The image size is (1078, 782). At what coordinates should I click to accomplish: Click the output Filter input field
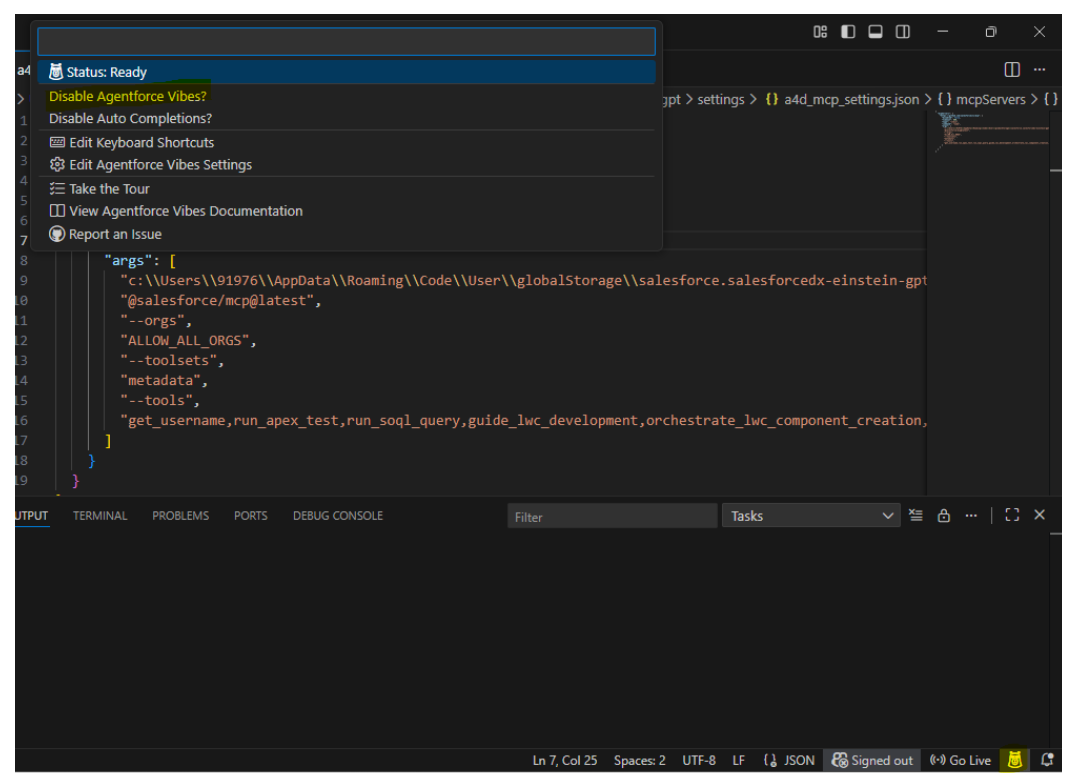point(611,517)
